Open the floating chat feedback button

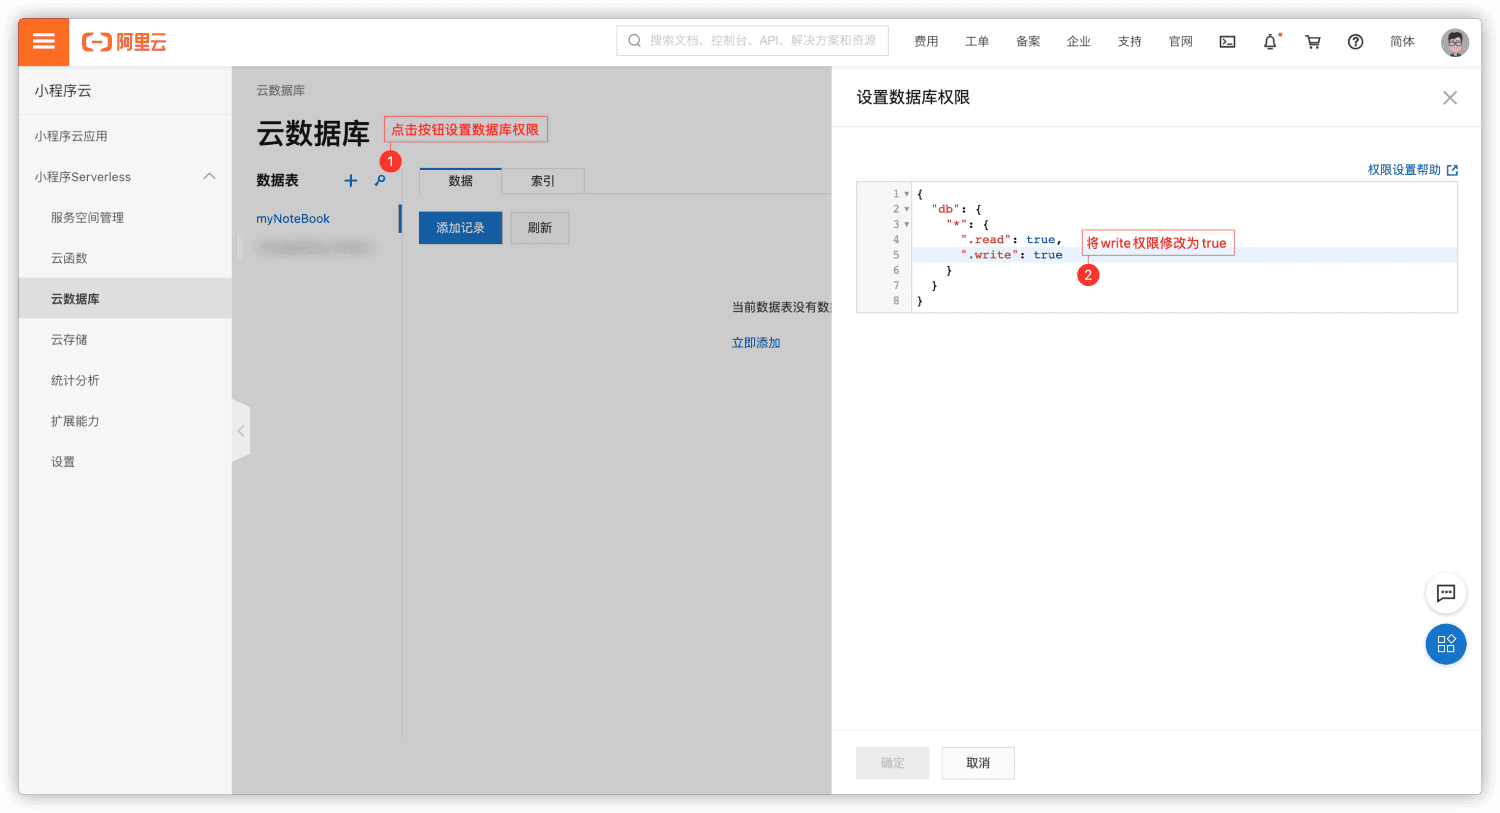coord(1446,593)
